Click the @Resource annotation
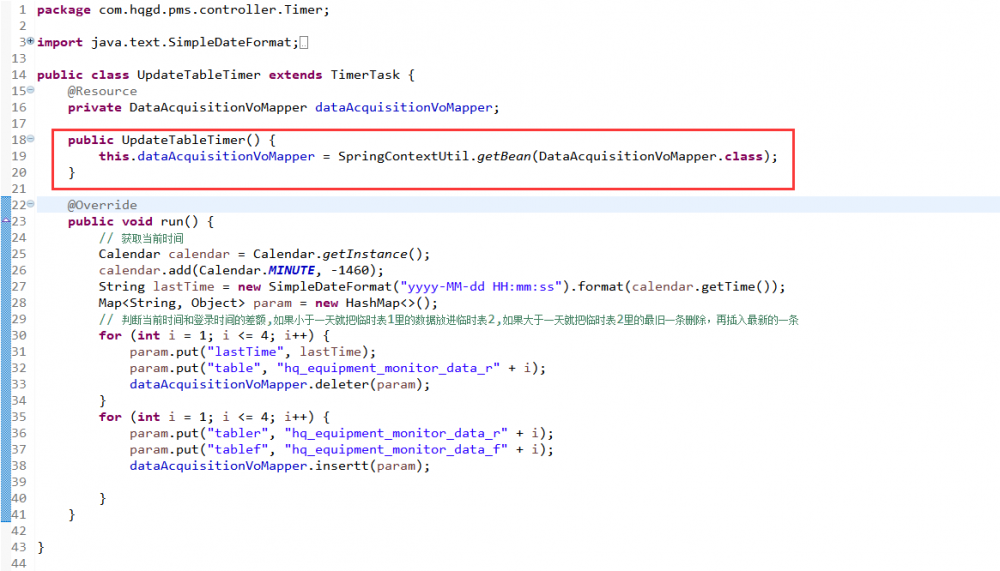 102,91
